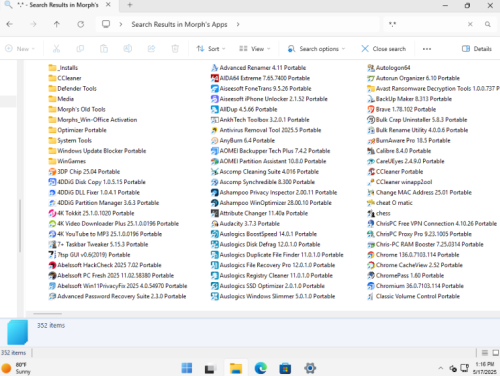Click the Paste toolbar icon
500x376 pixels.
coord(104,49)
